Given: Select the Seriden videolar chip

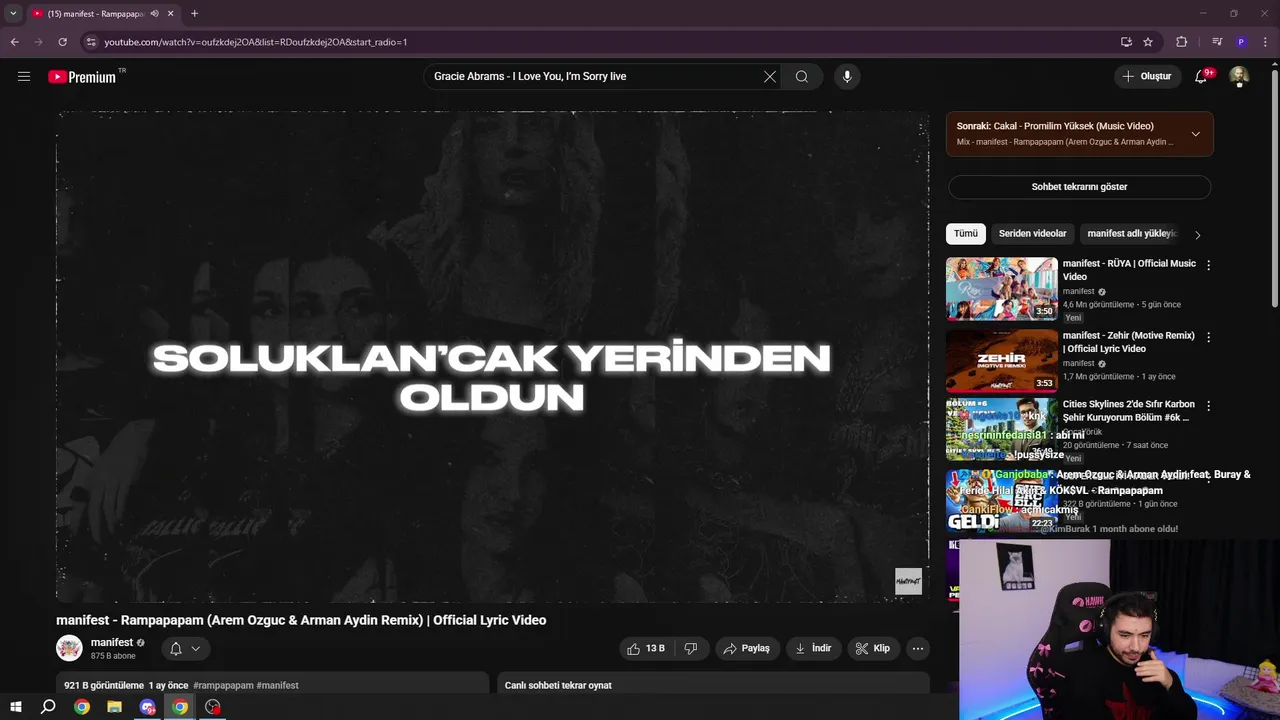Looking at the screenshot, I should (x=1033, y=234).
